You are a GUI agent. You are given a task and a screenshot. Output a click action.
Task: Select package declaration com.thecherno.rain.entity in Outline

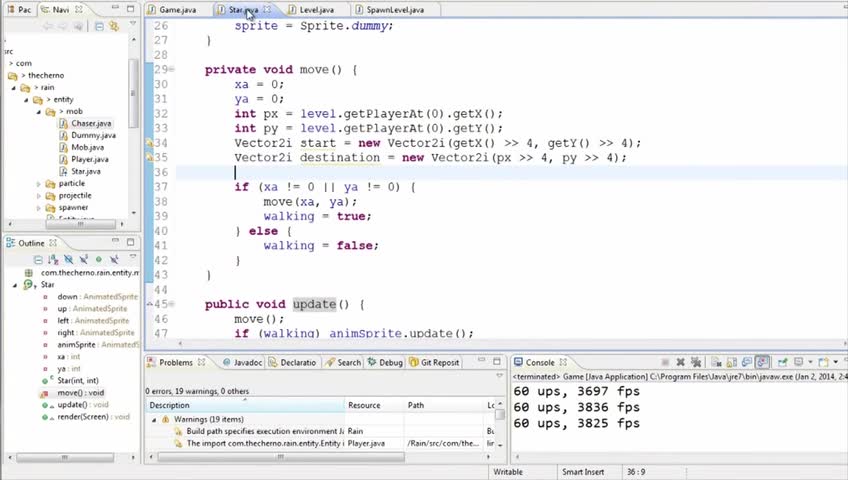point(82,273)
